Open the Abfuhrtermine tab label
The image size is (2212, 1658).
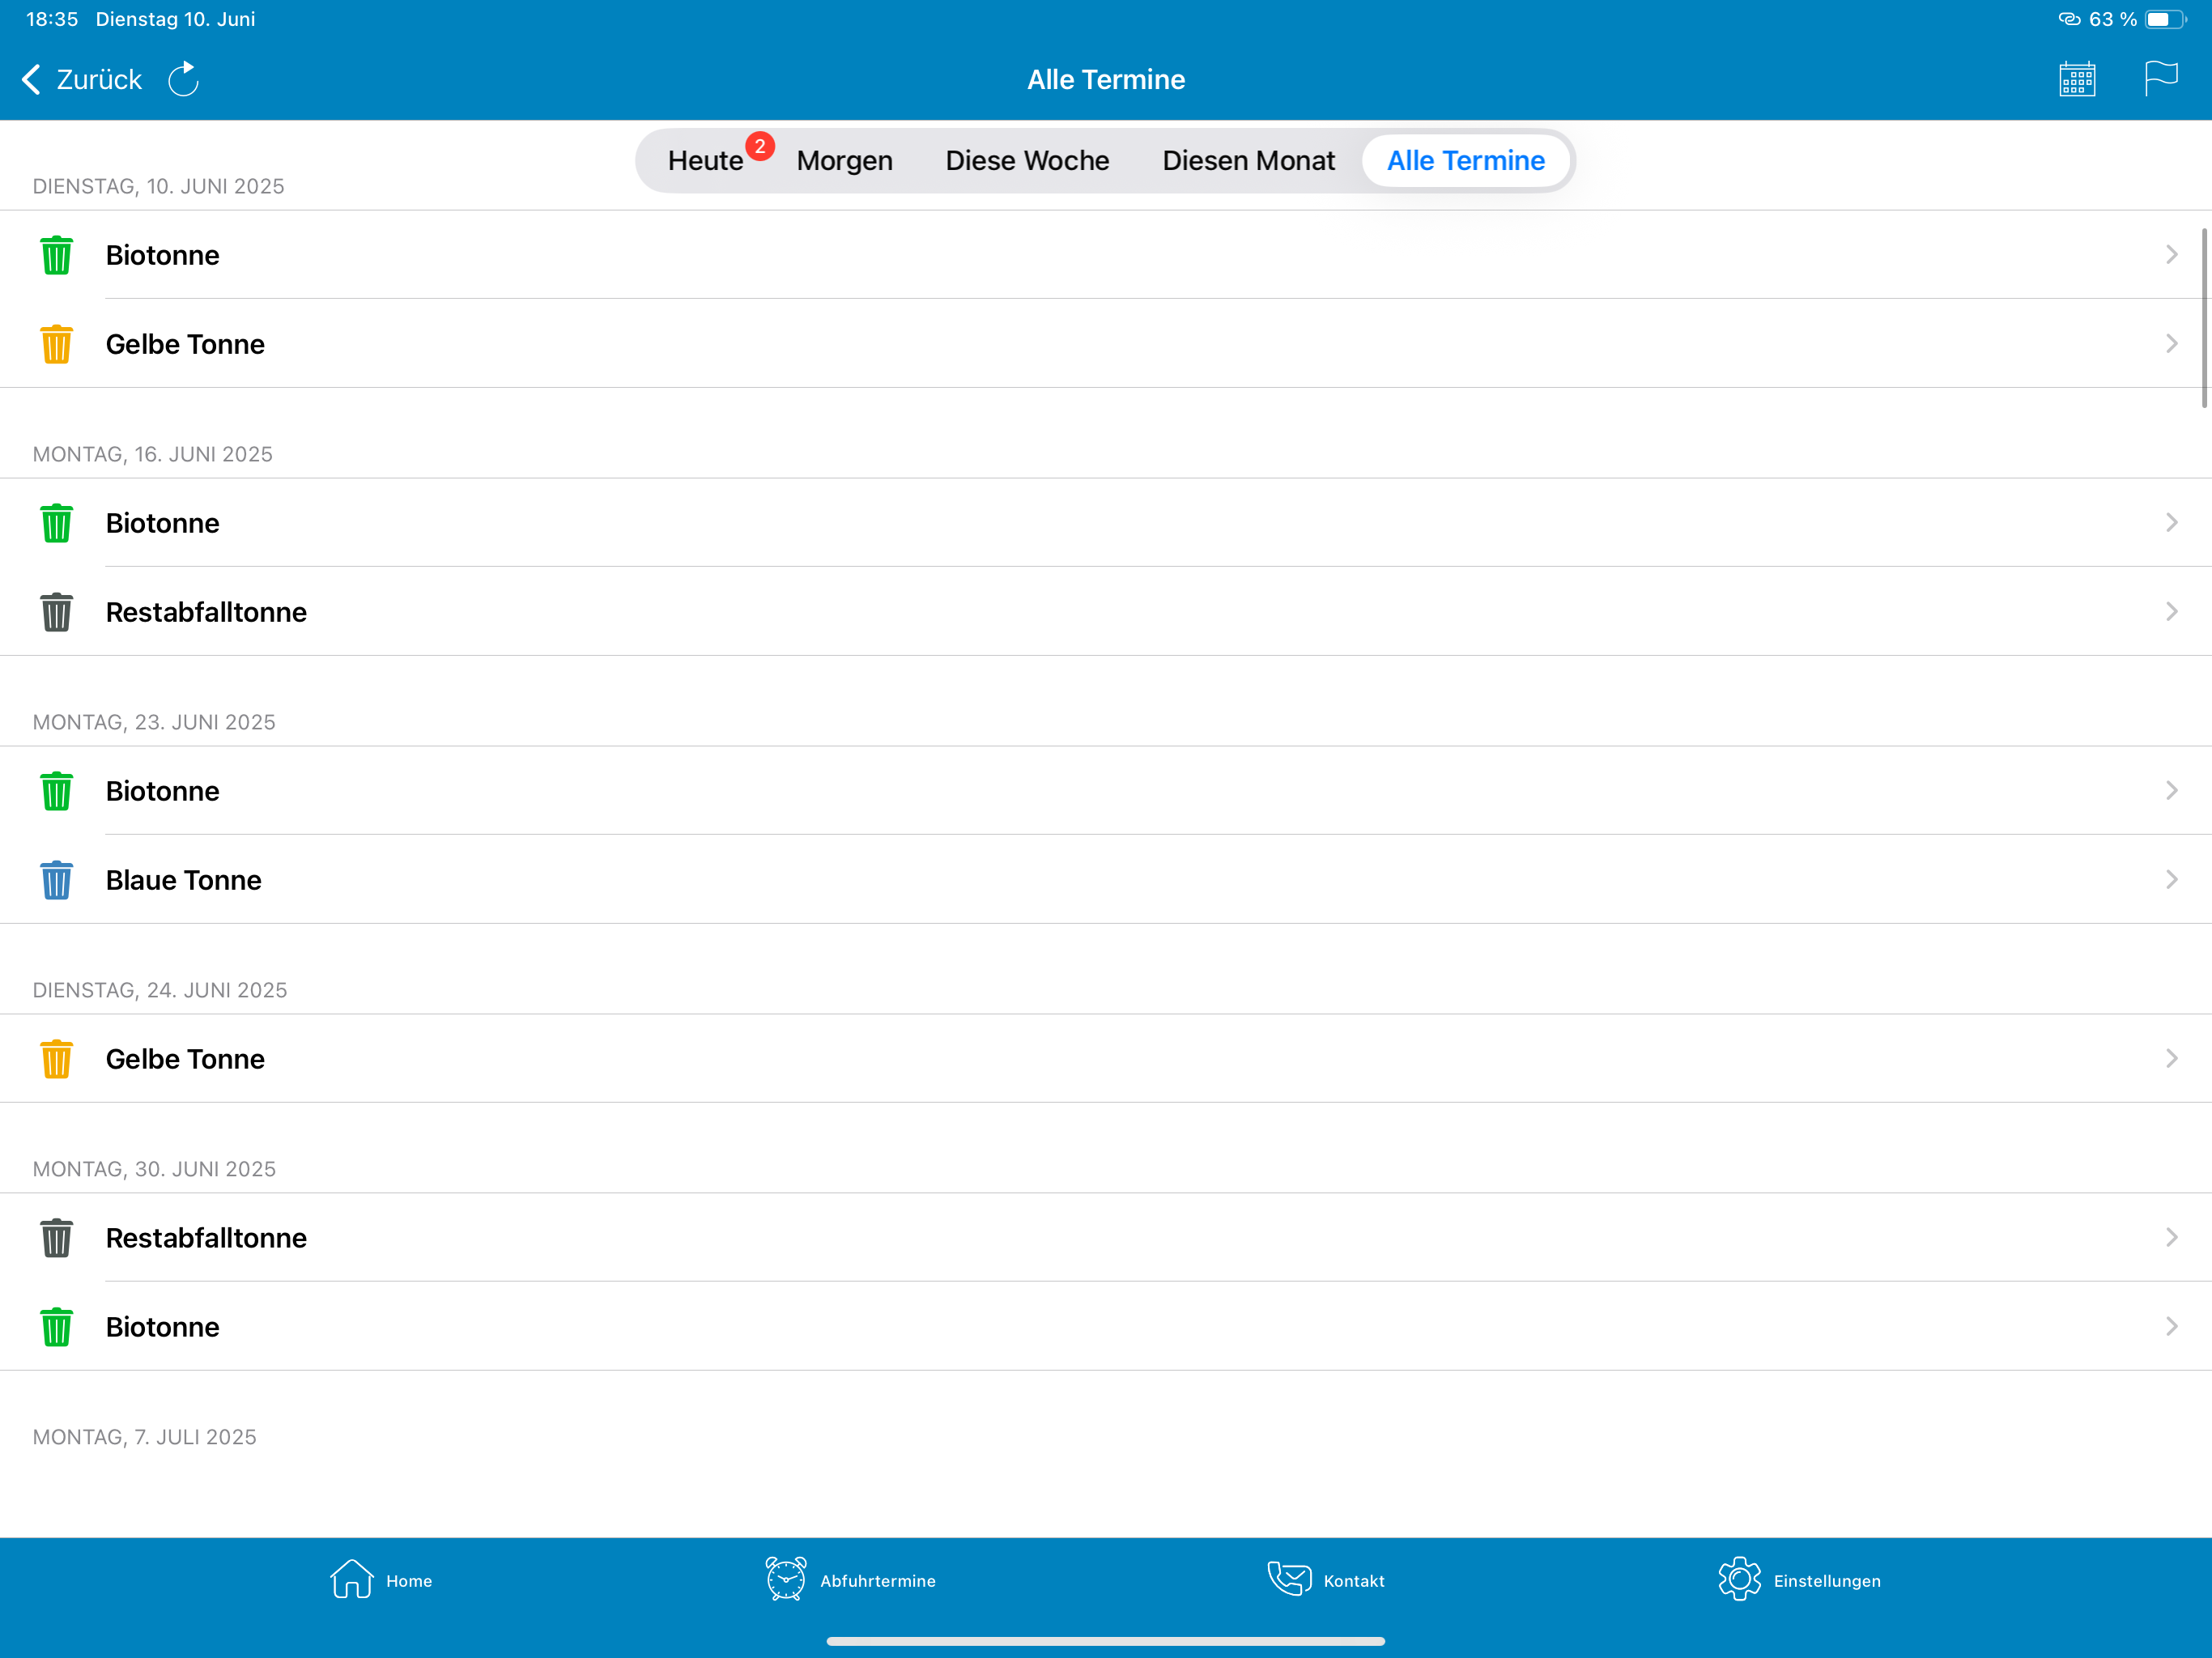[x=878, y=1581]
